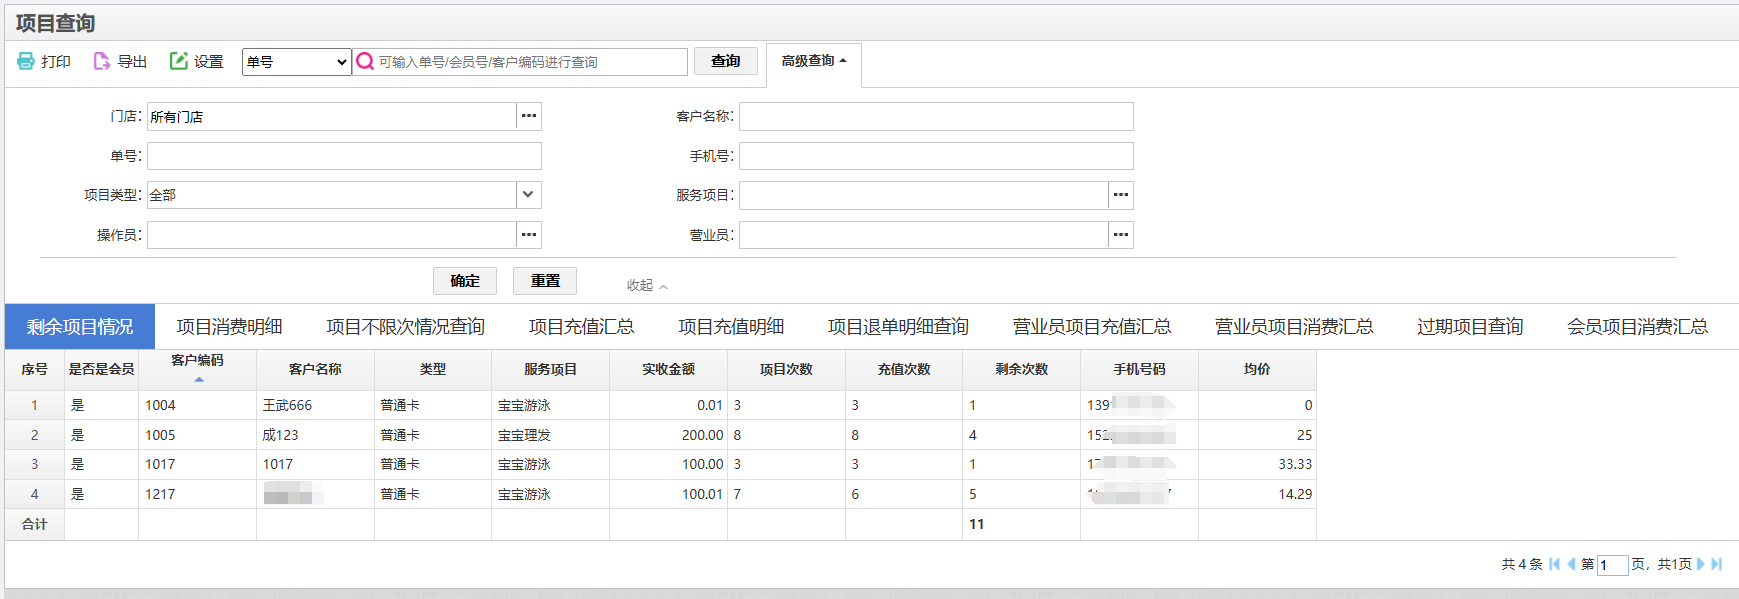Click the 充值次数 column header
The width and height of the screenshot is (1739, 599).
pos(904,369)
